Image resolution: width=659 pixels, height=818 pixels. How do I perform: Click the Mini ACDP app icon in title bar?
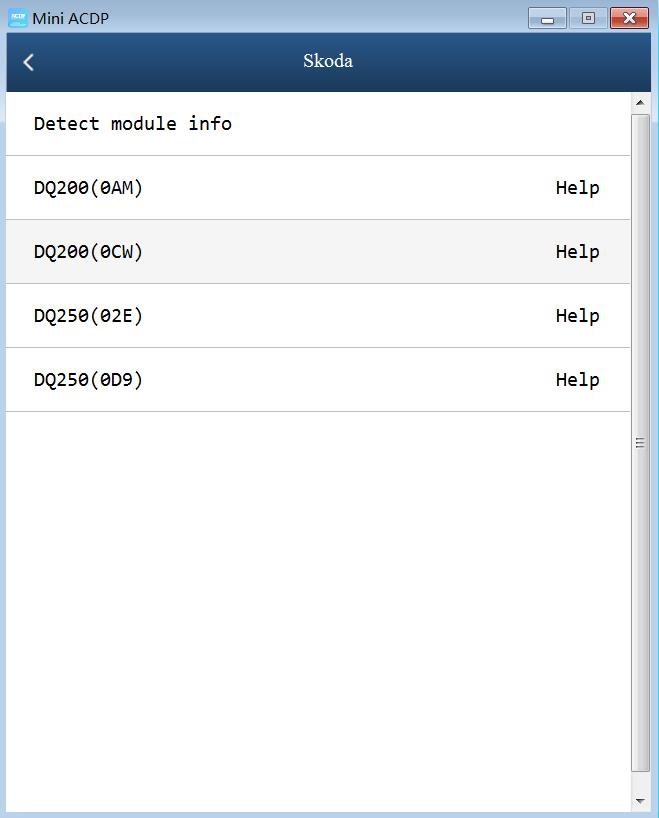[18, 18]
